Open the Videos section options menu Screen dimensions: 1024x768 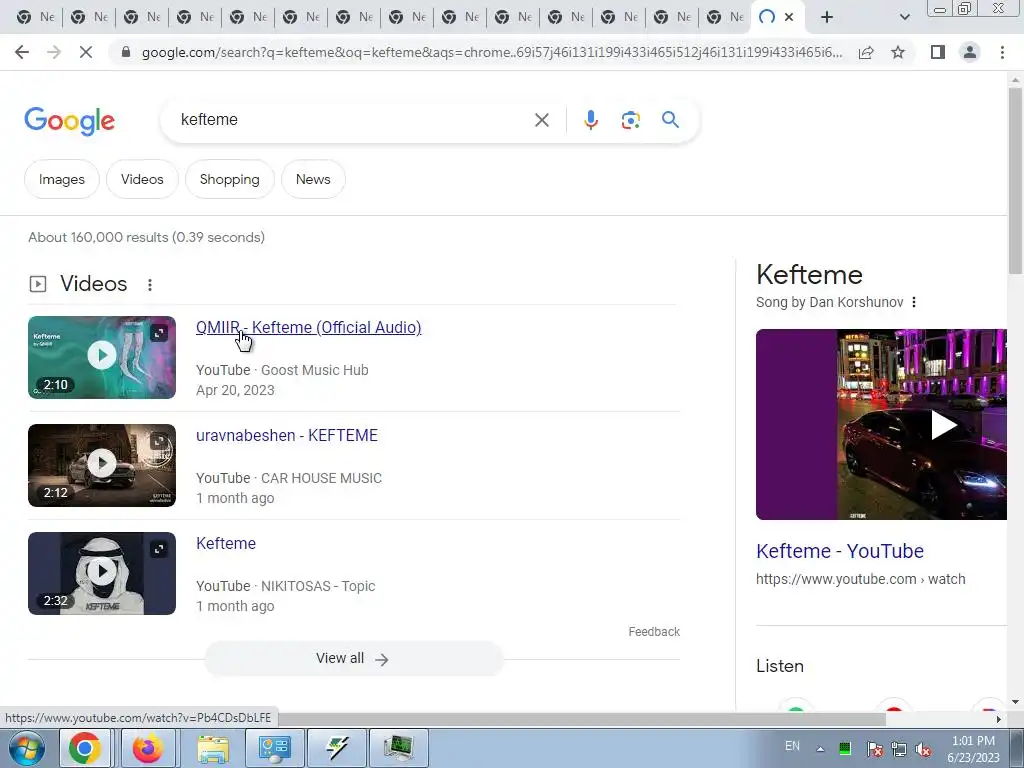pyautogui.click(x=150, y=285)
